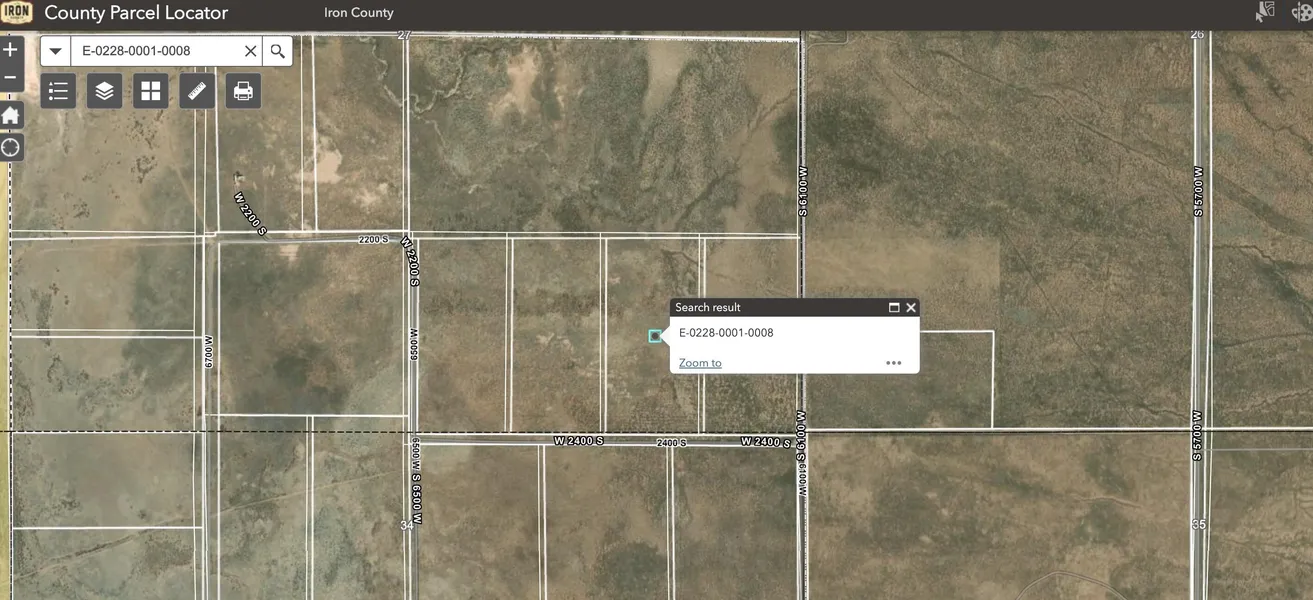
Task: Zoom out with the minus button
Action: point(10,77)
